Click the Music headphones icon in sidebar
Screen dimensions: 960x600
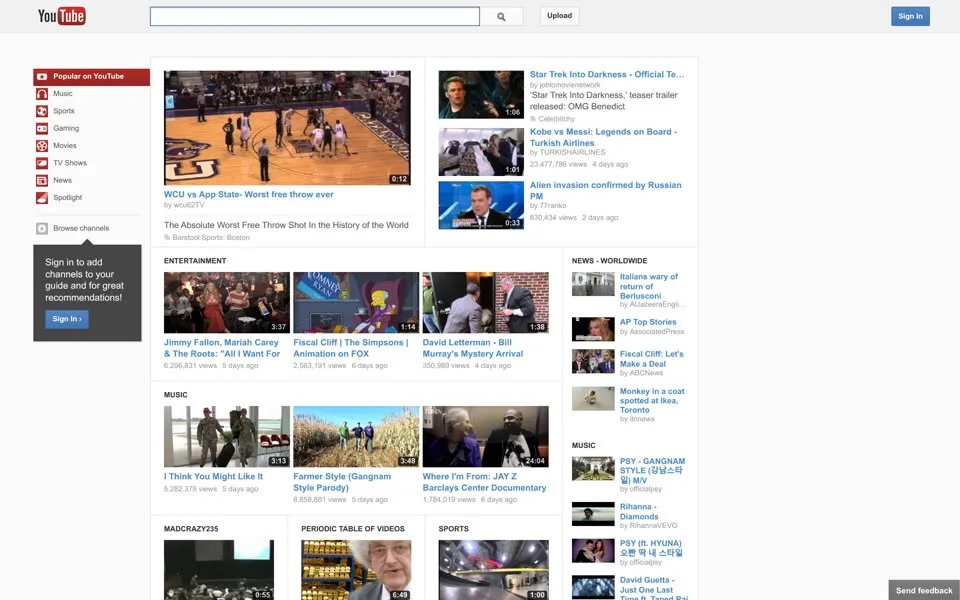coord(42,94)
